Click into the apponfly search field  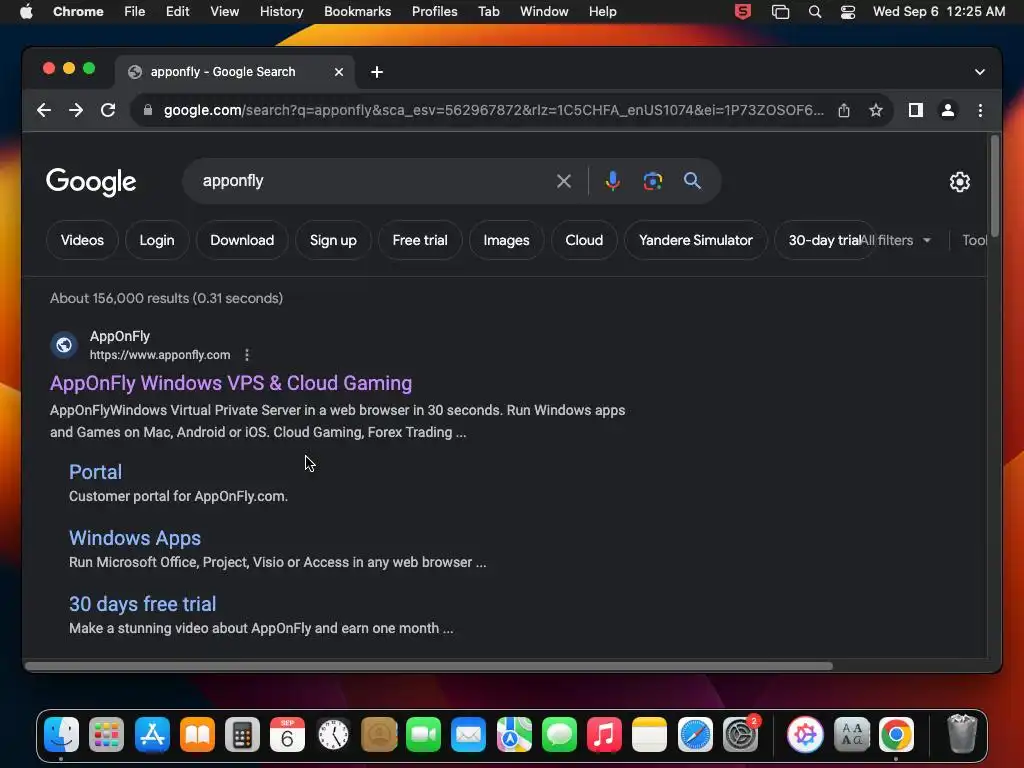pyautogui.click(x=372, y=181)
